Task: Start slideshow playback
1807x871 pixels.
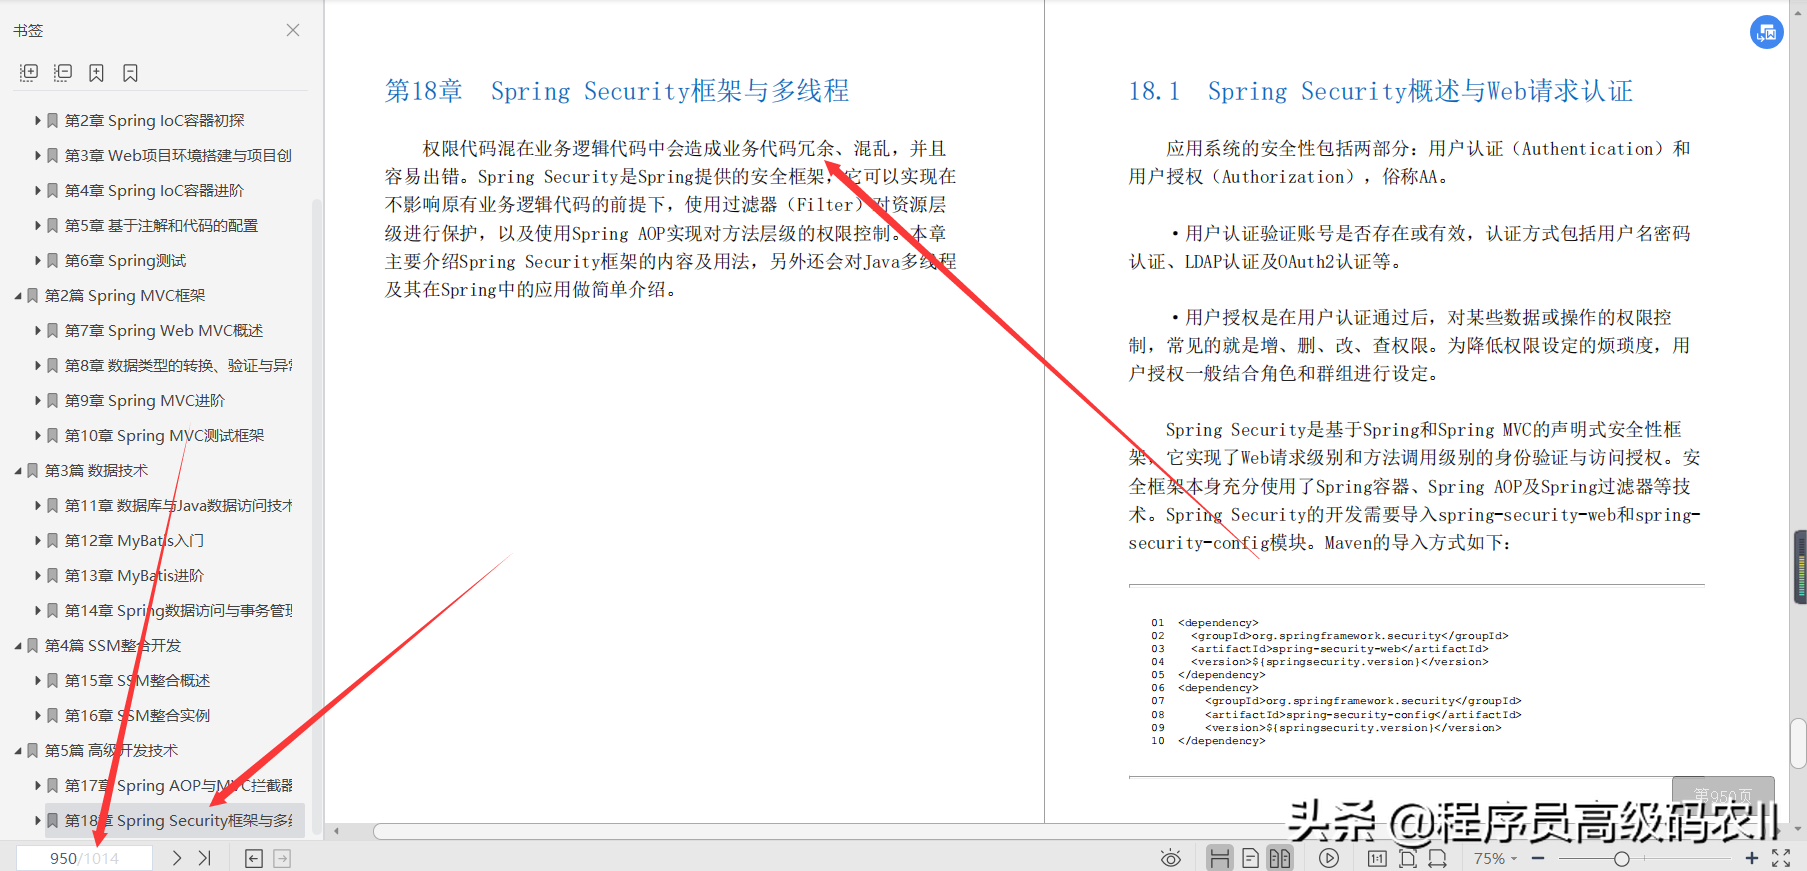Action: [x=1329, y=858]
